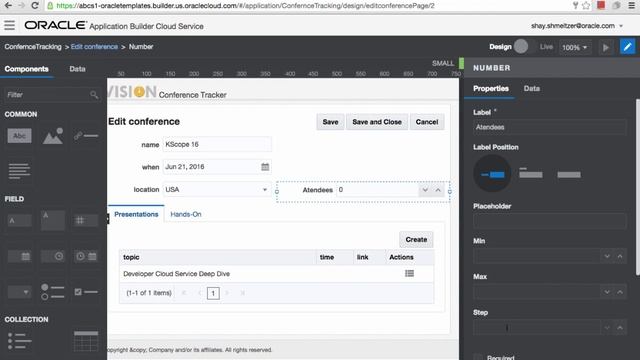
Task: Choose label-on-top position option
Action: [531, 173]
